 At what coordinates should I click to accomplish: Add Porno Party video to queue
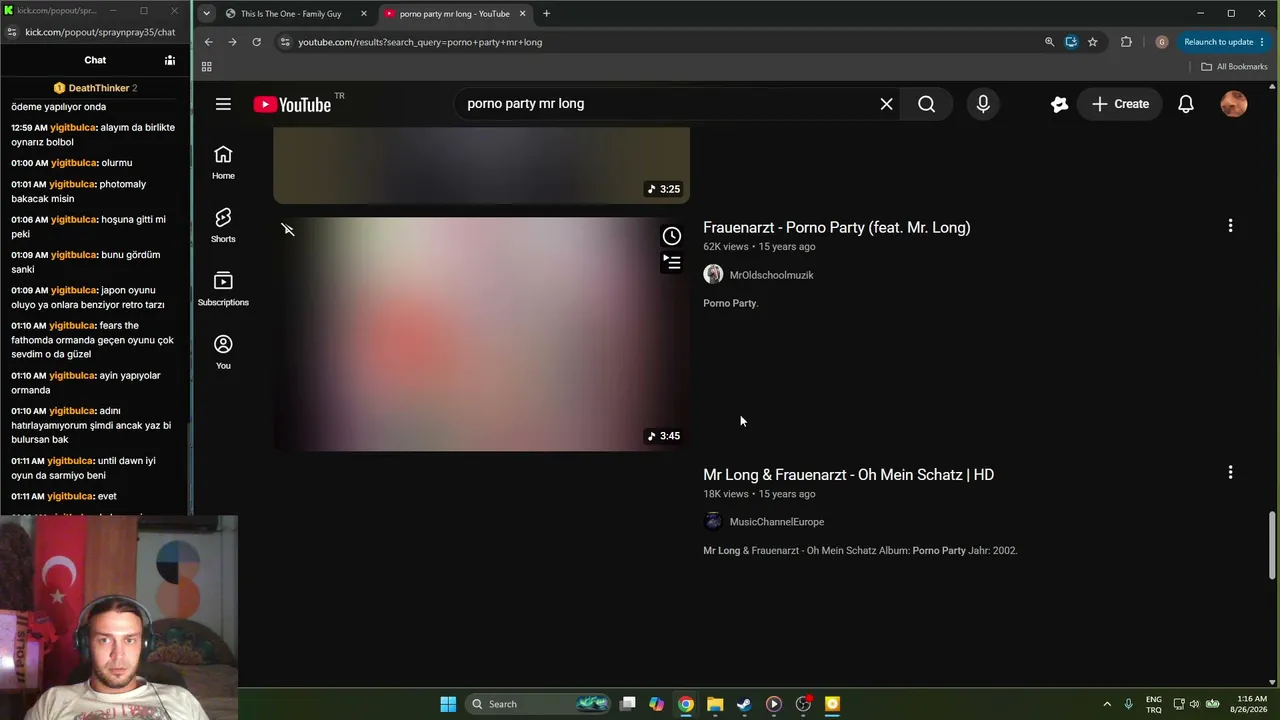coord(672,263)
